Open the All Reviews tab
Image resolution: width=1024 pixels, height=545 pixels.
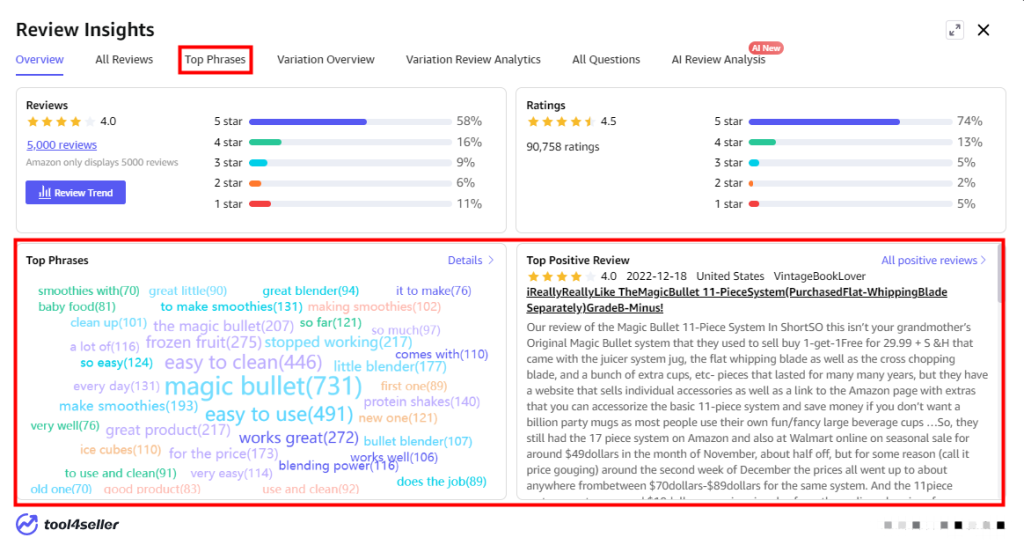click(x=124, y=59)
